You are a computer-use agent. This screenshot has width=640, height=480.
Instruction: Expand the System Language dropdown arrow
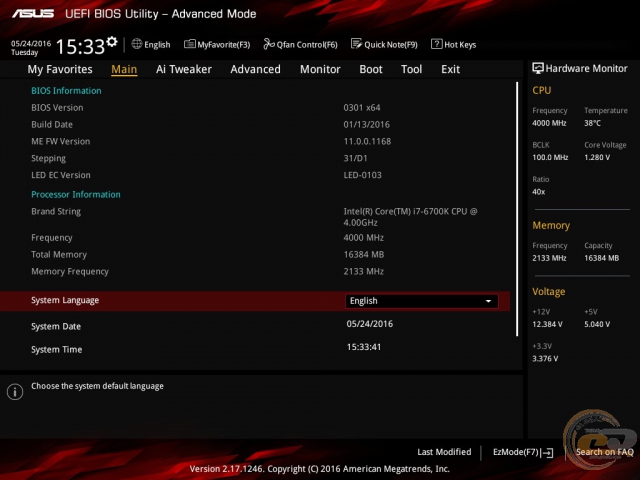488,301
